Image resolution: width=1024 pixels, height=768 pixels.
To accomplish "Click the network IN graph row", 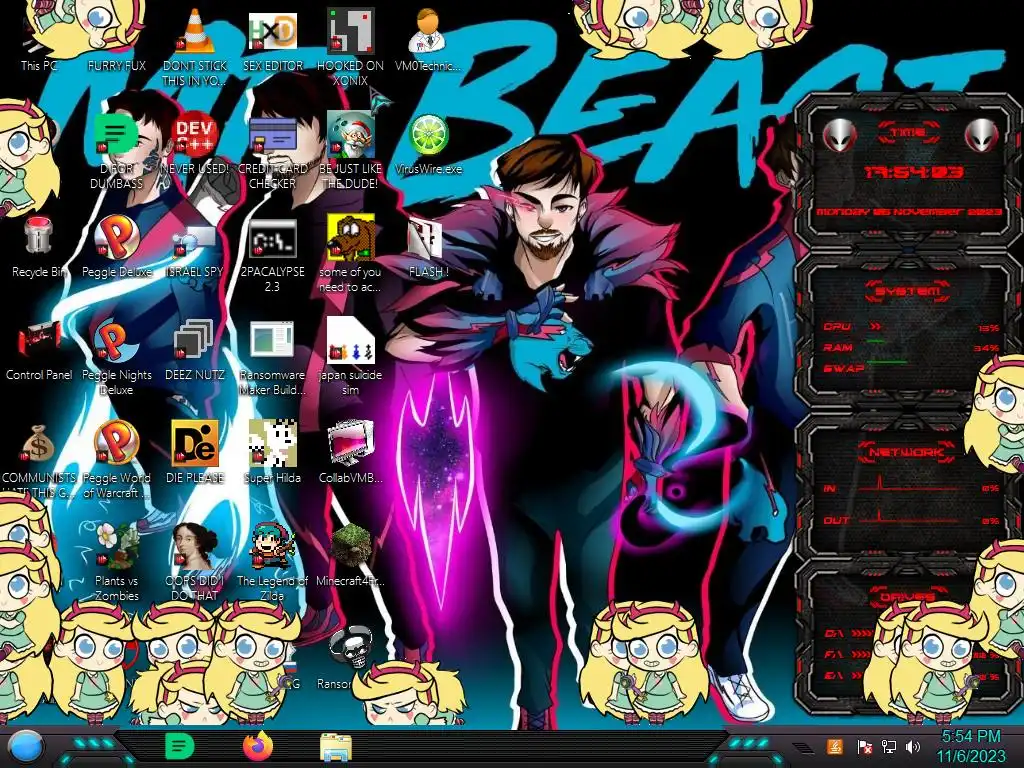I will 913,485.
